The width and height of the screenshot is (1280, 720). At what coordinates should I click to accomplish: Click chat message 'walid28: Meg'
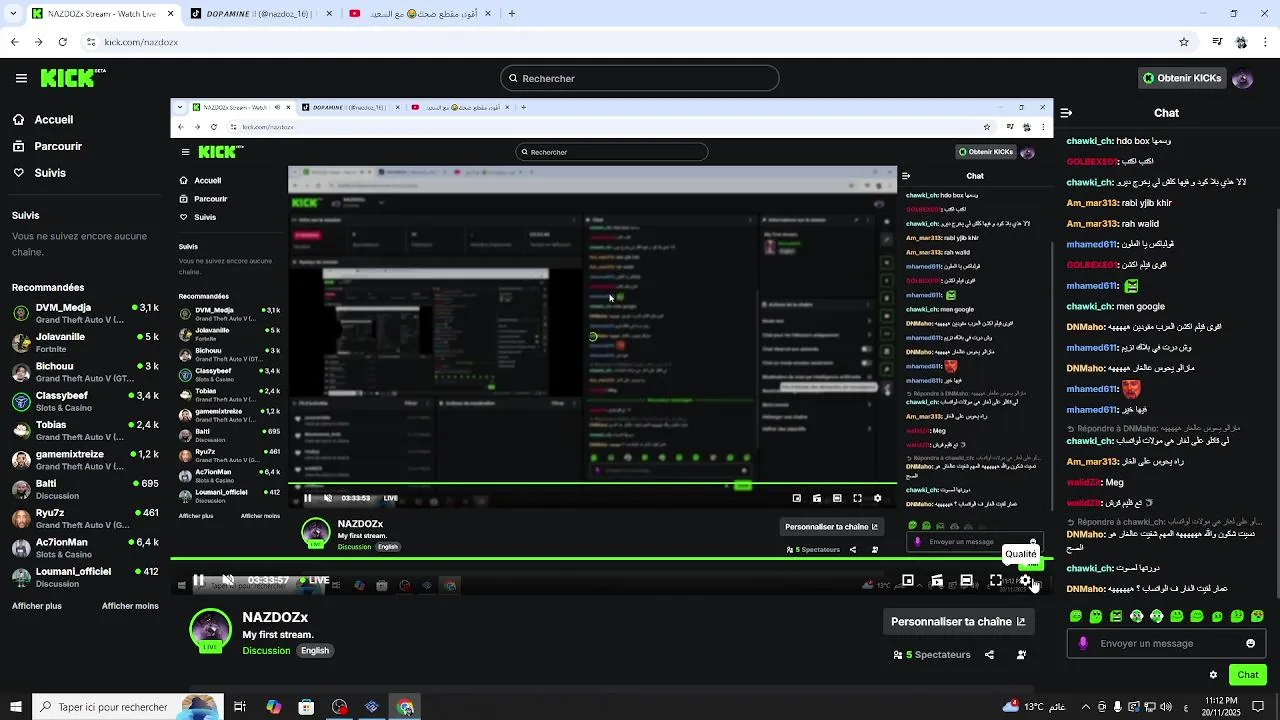tap(1095, 482)
